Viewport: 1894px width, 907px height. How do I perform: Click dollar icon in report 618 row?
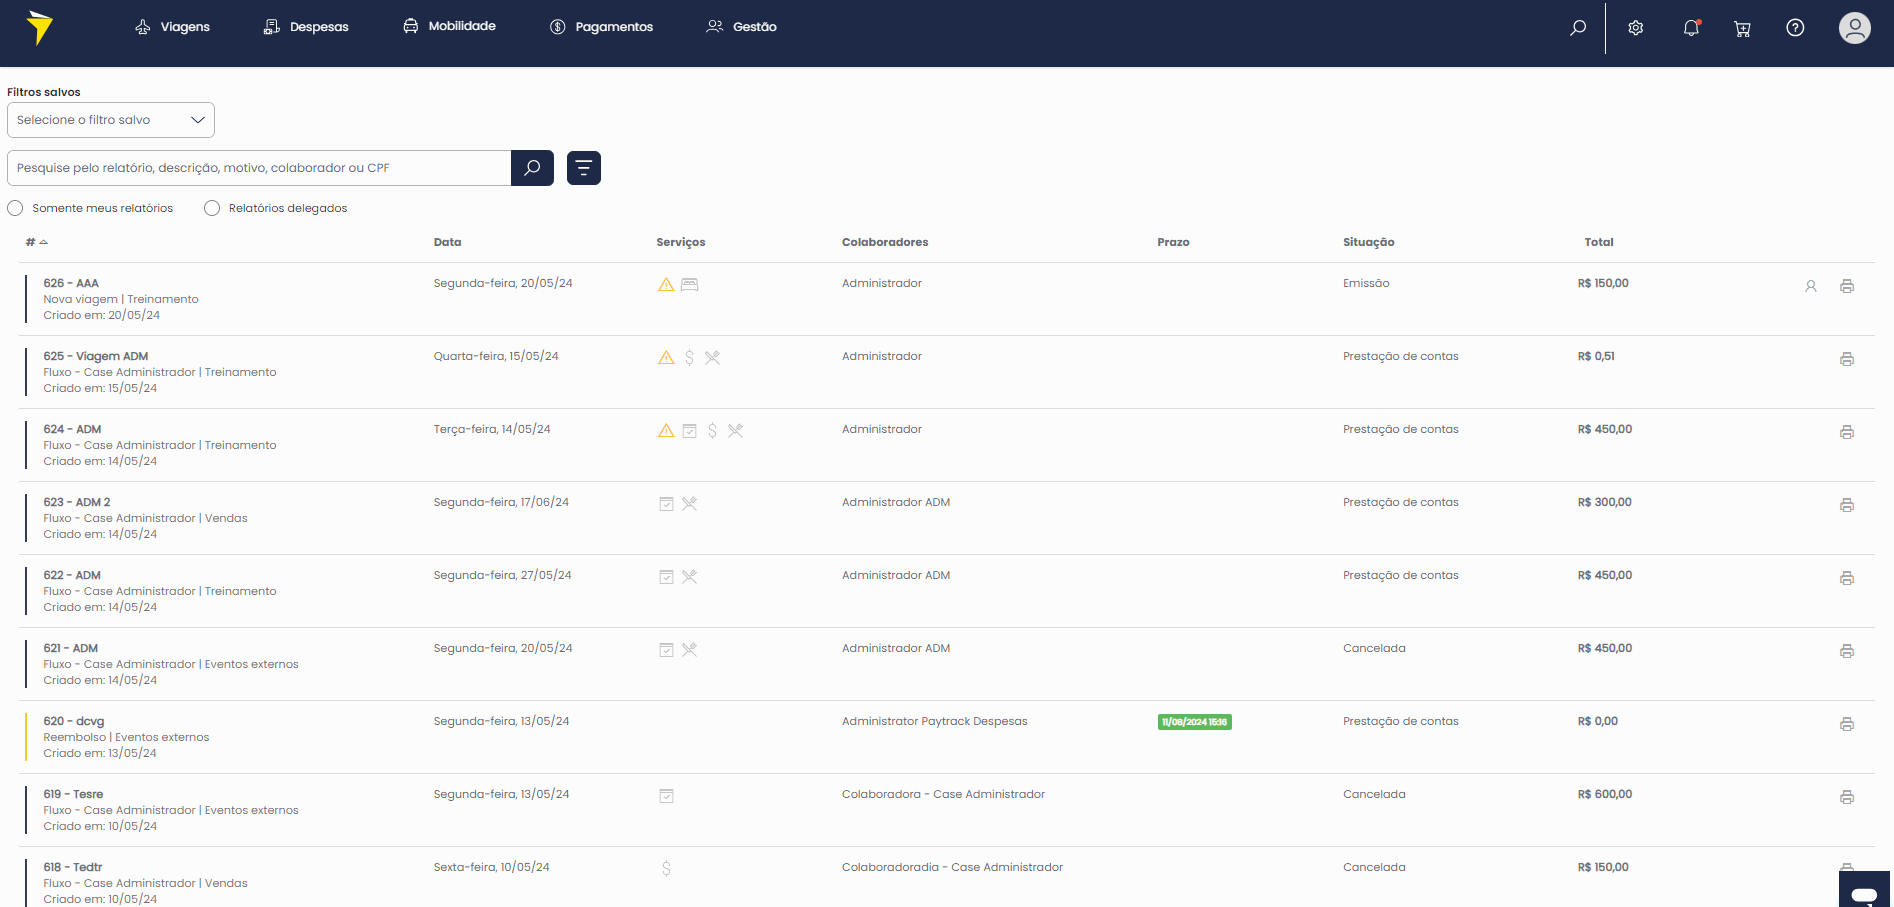[x=666, y=869]
